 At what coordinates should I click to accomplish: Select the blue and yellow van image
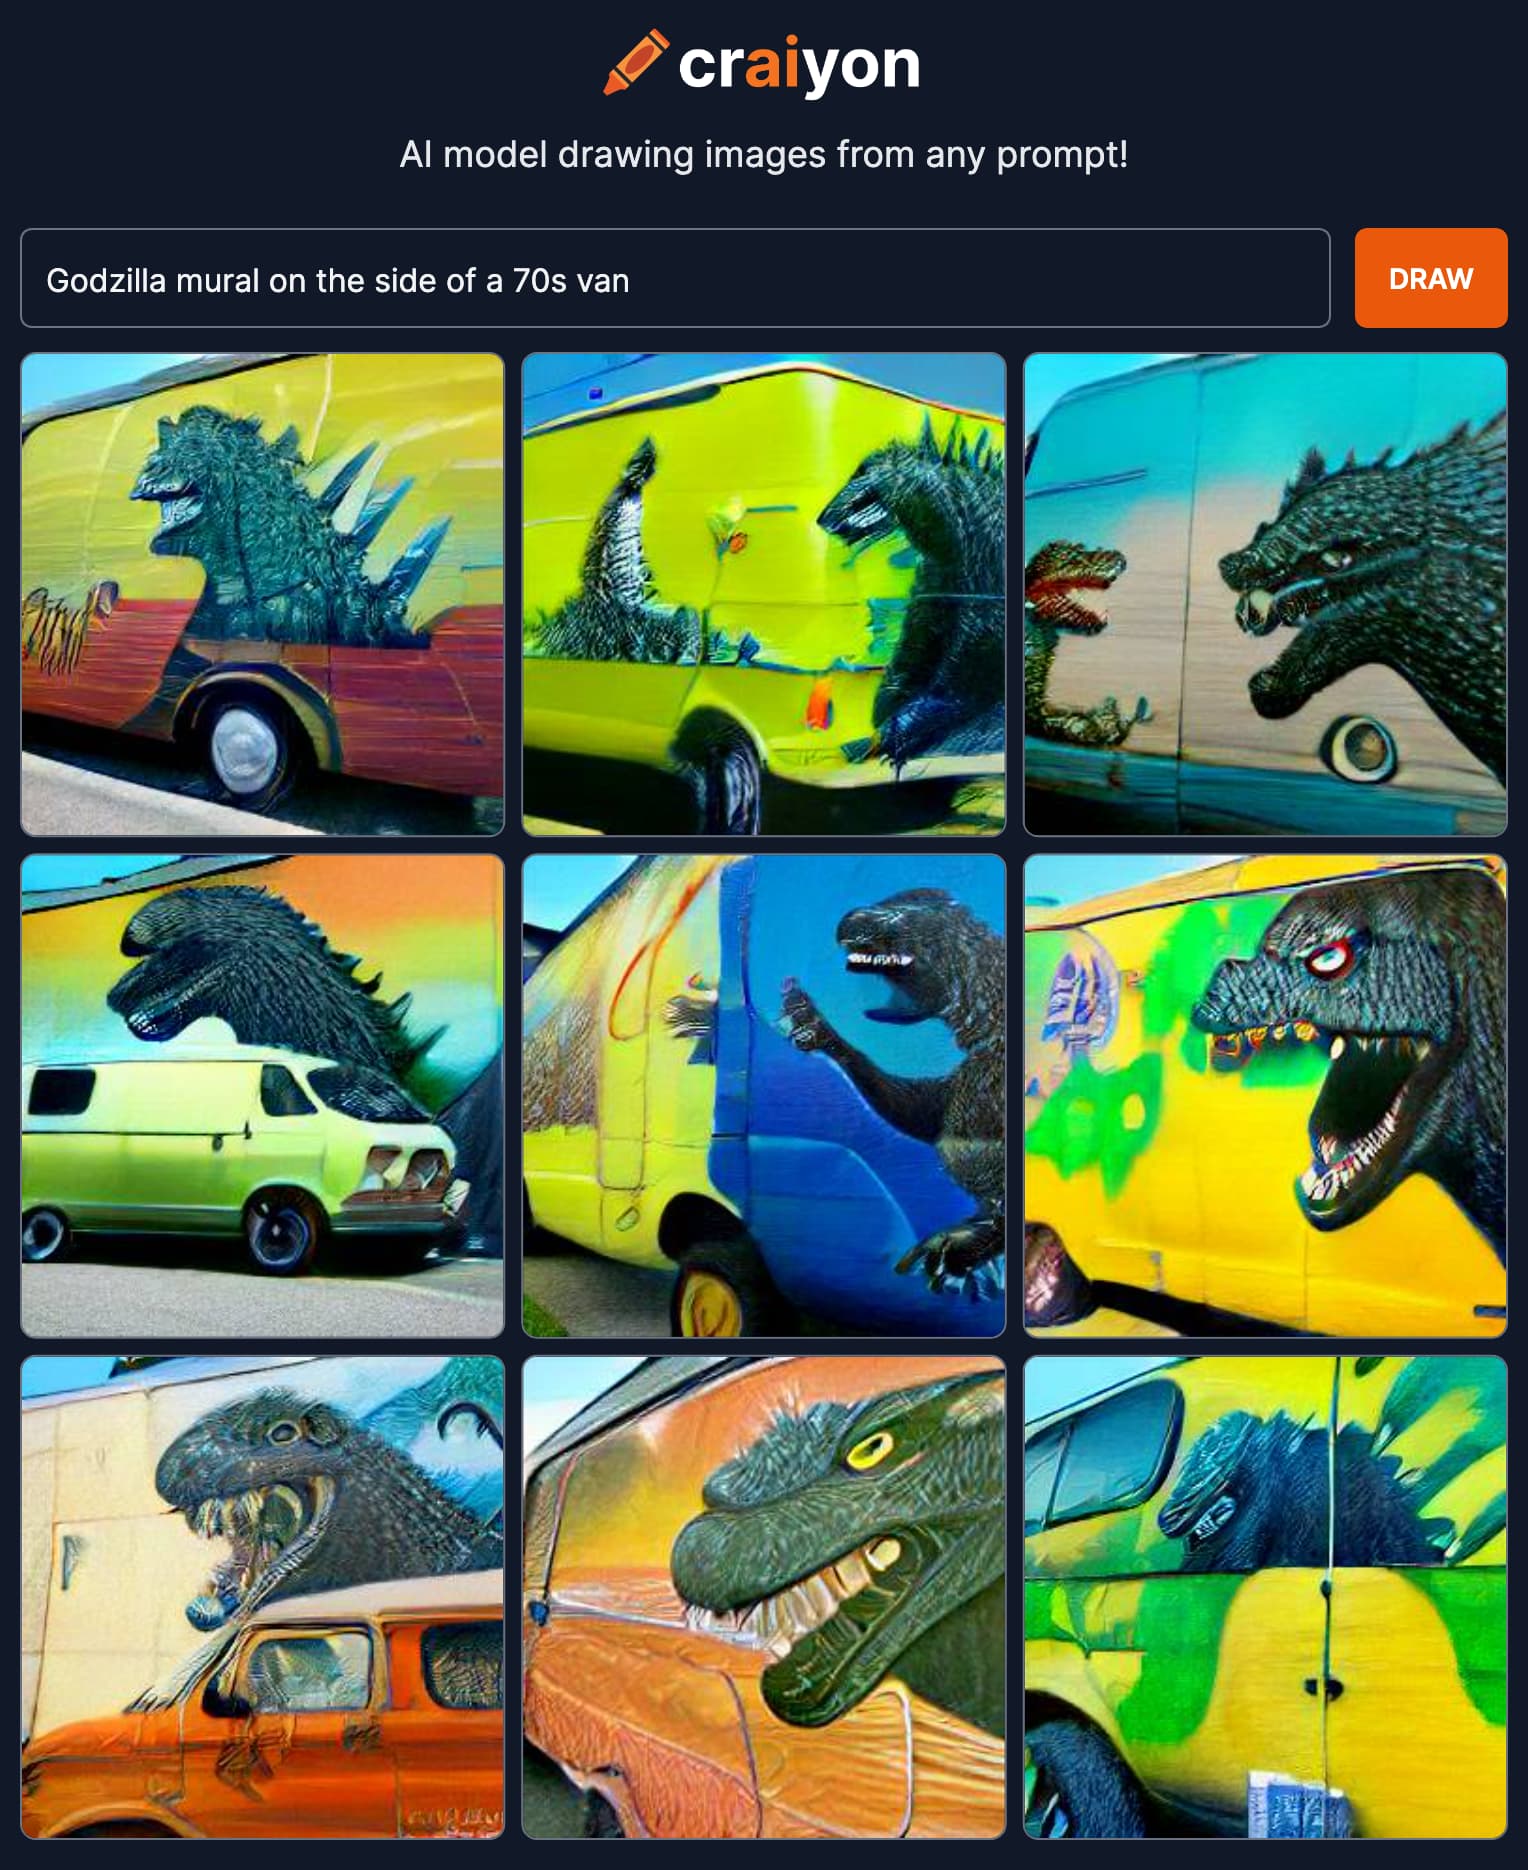tap(764, 1096)
